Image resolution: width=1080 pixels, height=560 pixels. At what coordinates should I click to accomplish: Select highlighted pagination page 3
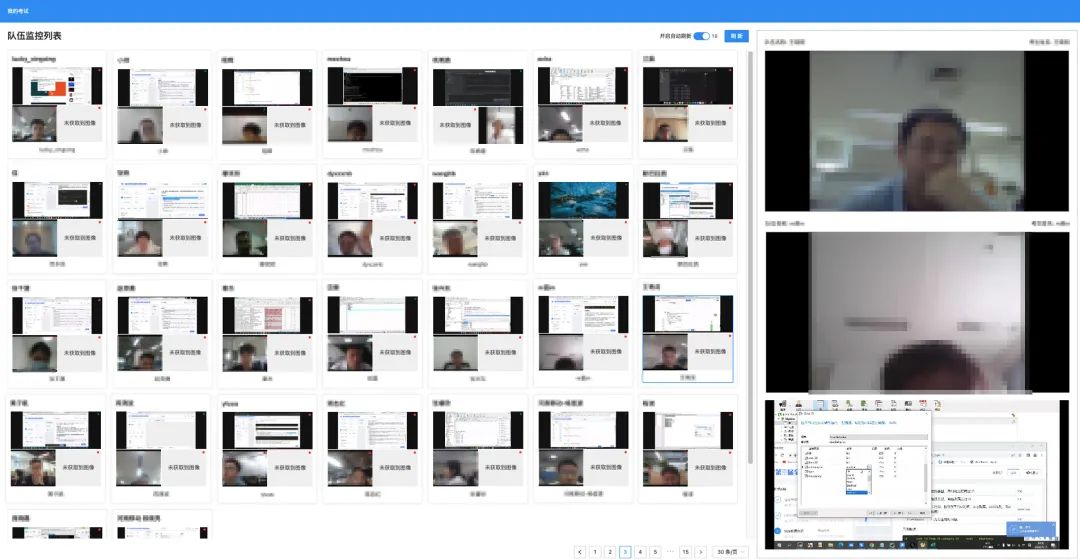pos(625,552)
